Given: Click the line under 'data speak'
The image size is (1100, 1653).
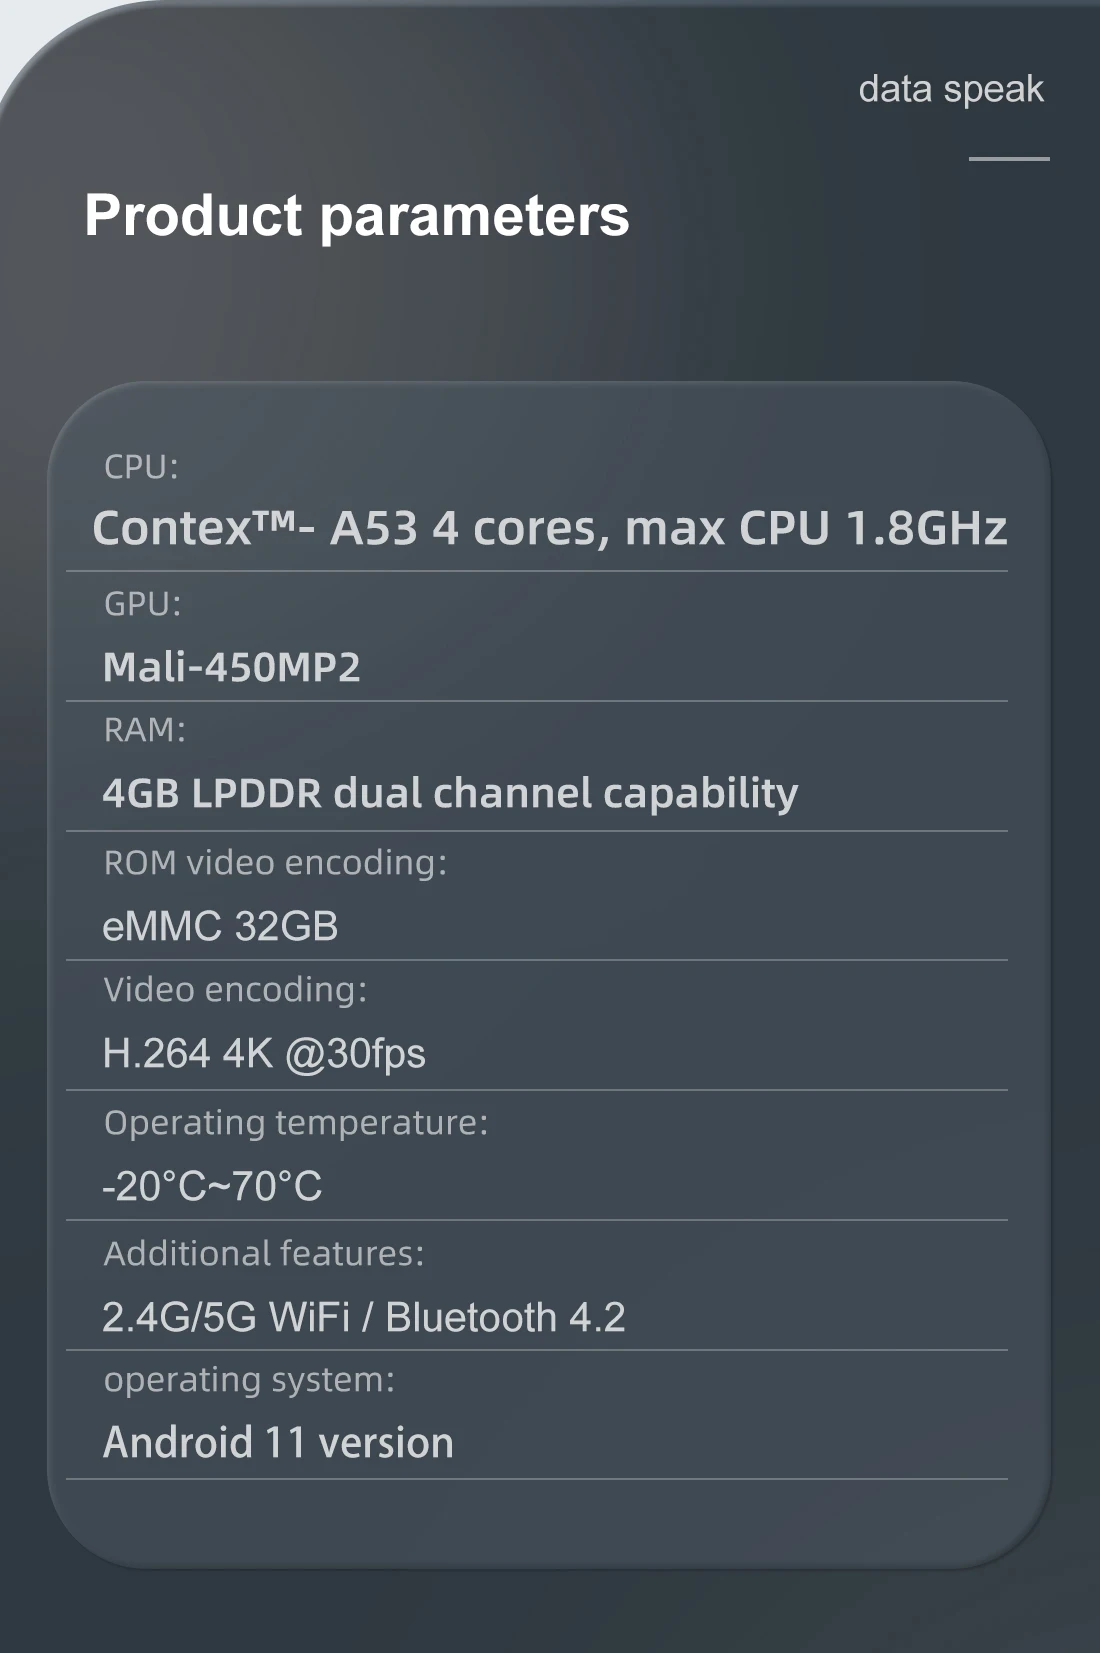Looking at the screenshot, I should [1008, 158].
